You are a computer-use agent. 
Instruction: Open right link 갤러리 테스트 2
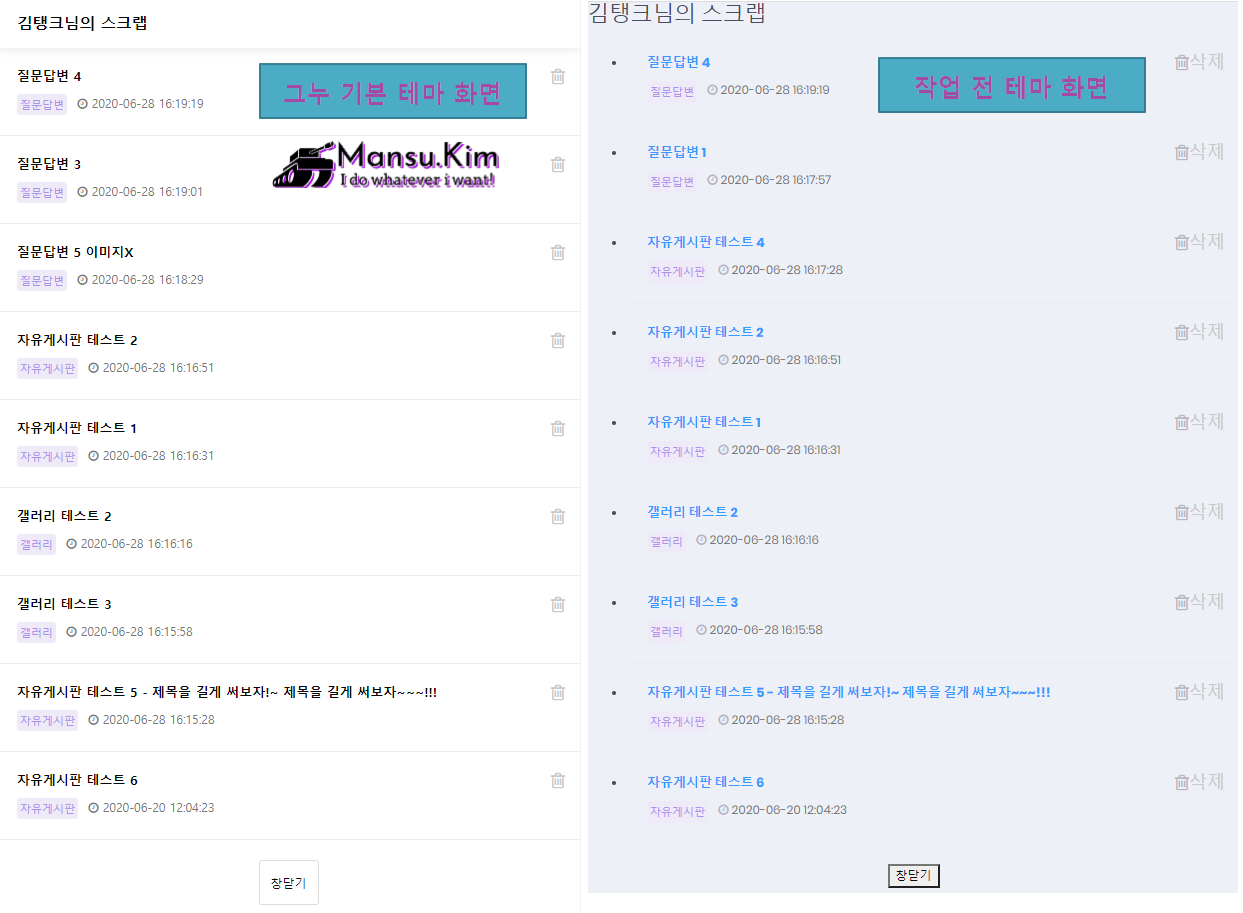tap(692, 512)
